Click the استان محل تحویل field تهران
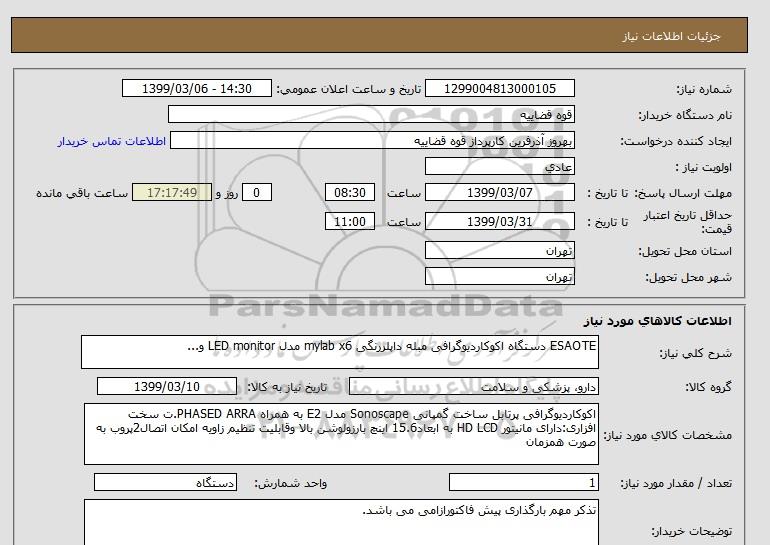Viewport: 770px width, 545px height. [x=499, y=250]
